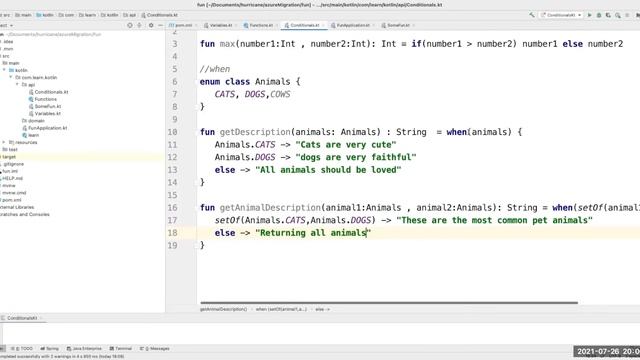Select the Conditionals.kt editor tab

coord(304,25)
